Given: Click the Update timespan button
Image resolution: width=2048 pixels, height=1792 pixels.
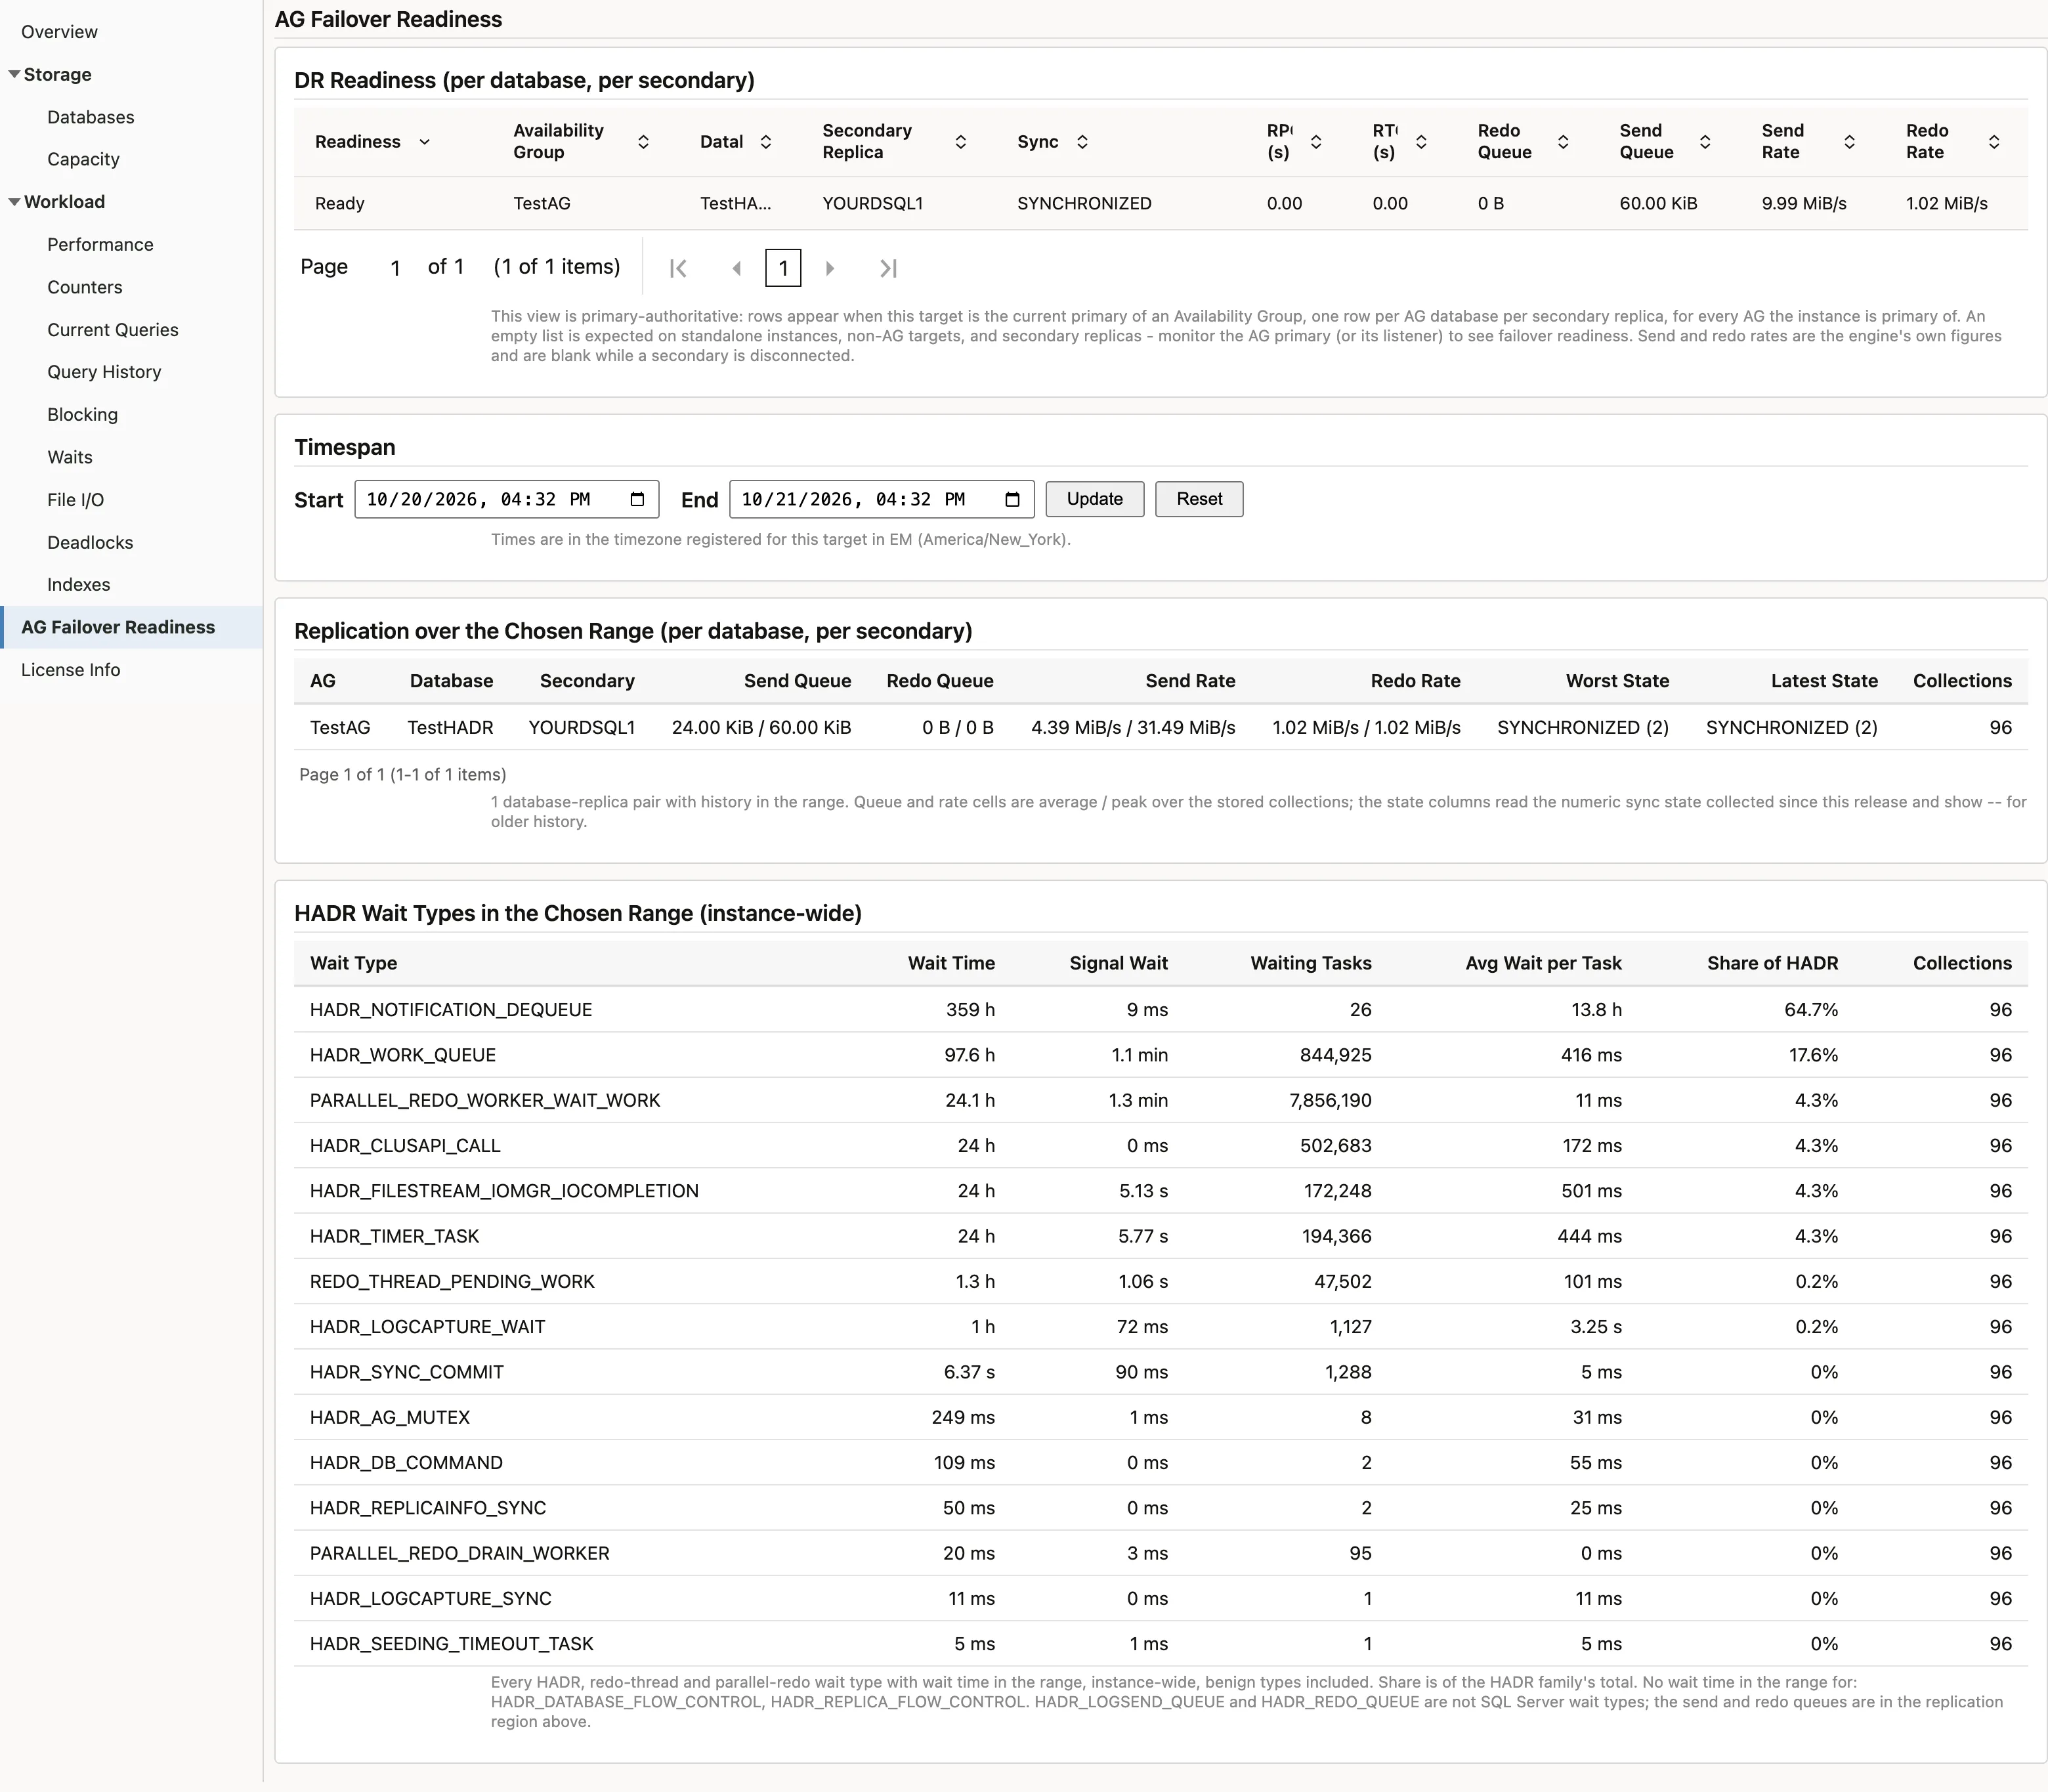Looking at the screenshot, I should pos(1094,499).
